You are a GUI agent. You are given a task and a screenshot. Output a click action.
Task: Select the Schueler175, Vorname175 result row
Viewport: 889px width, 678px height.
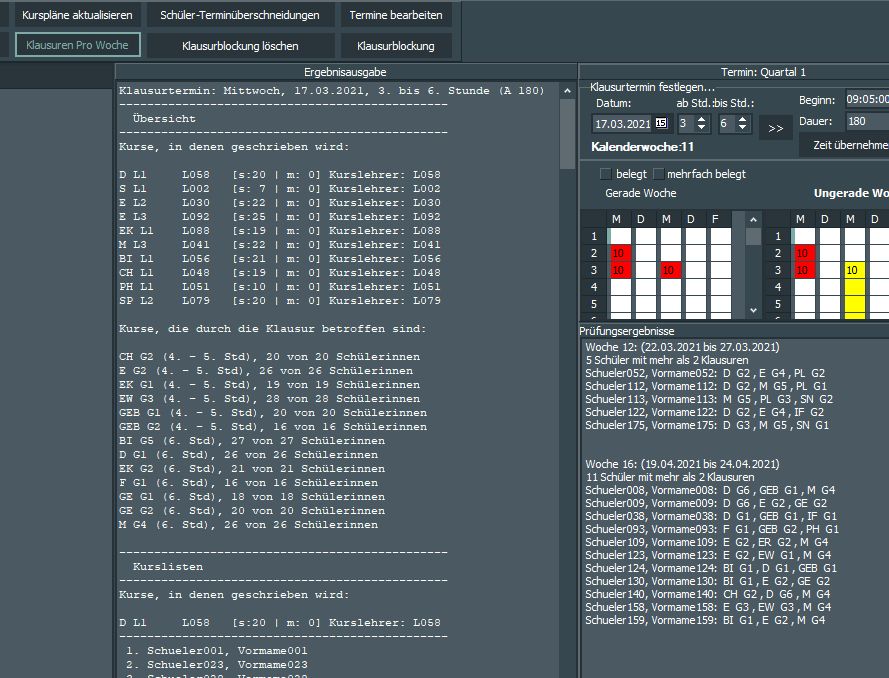tap(707, 425)
